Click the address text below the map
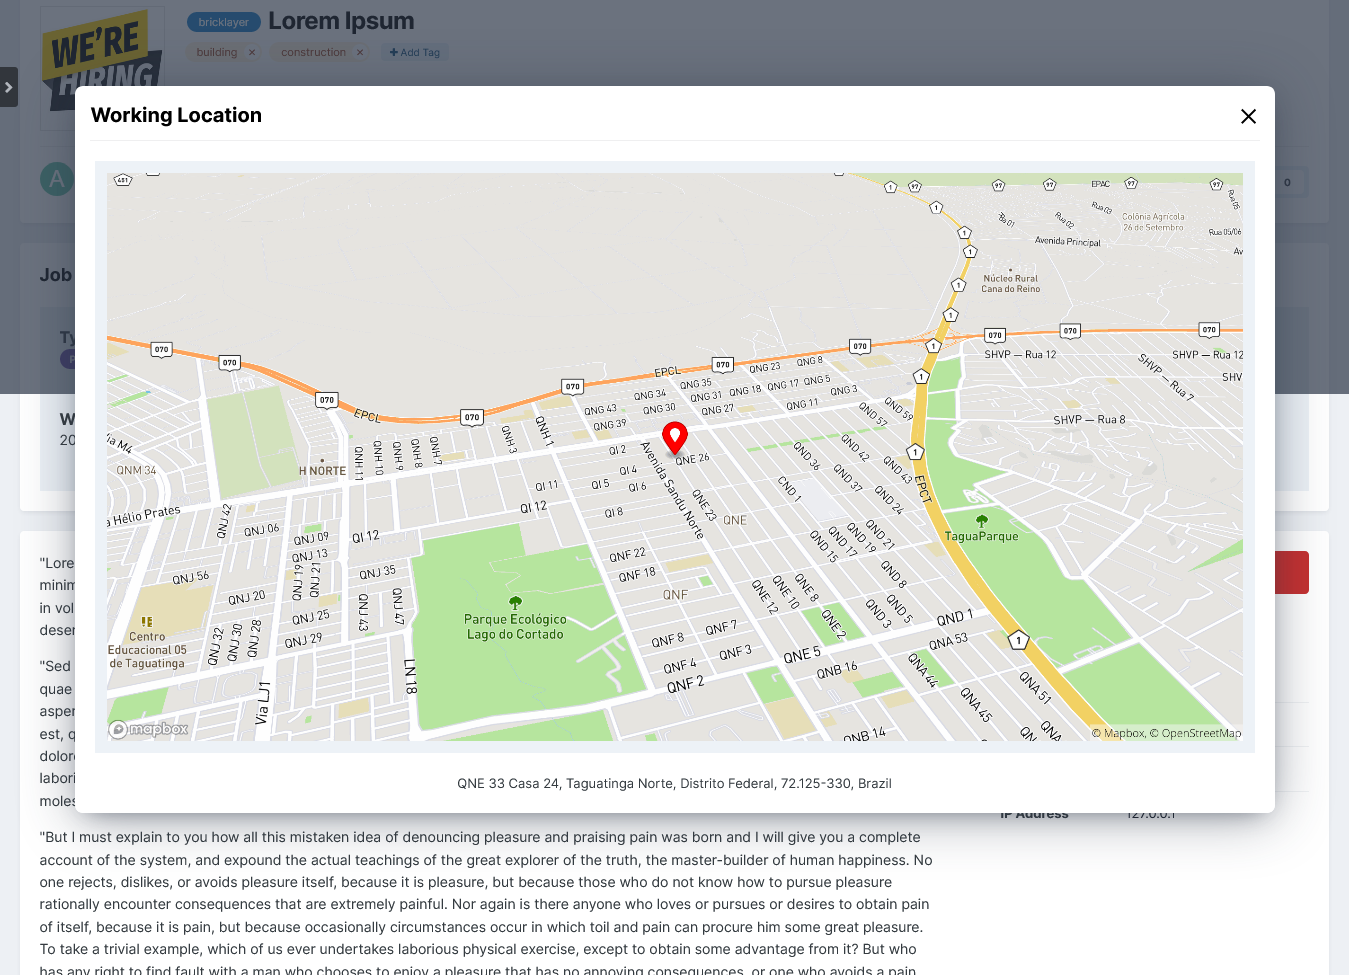 [674, 783]
